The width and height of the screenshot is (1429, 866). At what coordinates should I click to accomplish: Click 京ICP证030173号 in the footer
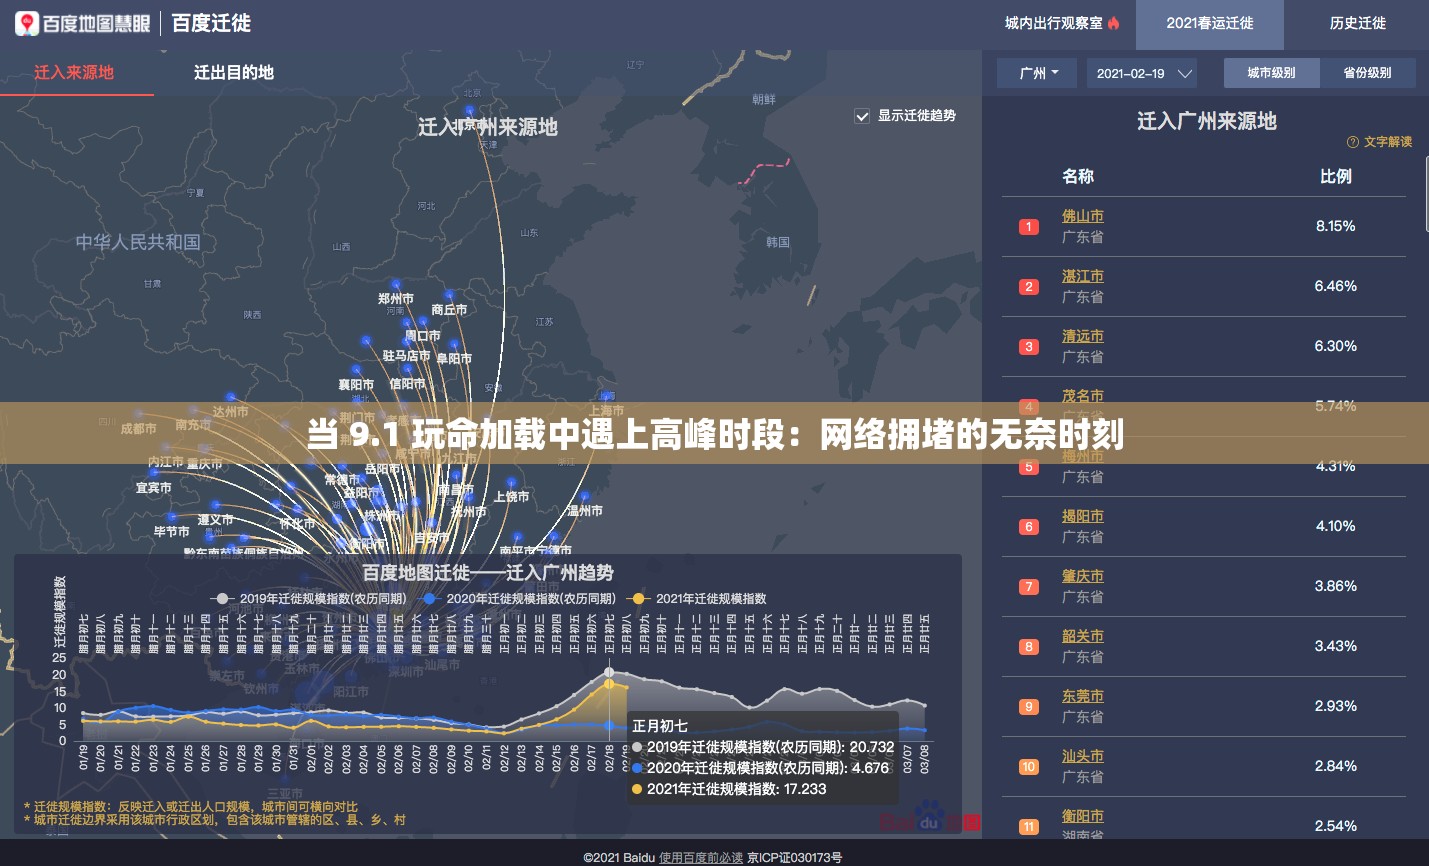point(795,857)
